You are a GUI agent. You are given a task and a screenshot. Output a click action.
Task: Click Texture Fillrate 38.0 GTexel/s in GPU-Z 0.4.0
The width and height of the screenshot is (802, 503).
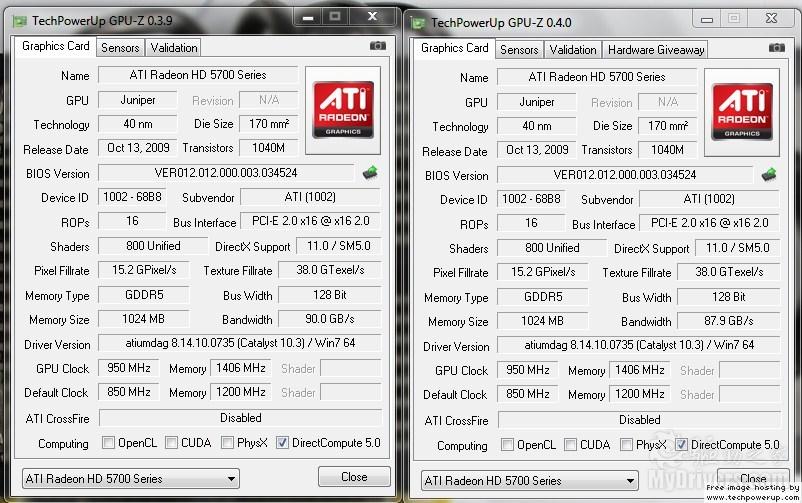click(x=729, y=272)
